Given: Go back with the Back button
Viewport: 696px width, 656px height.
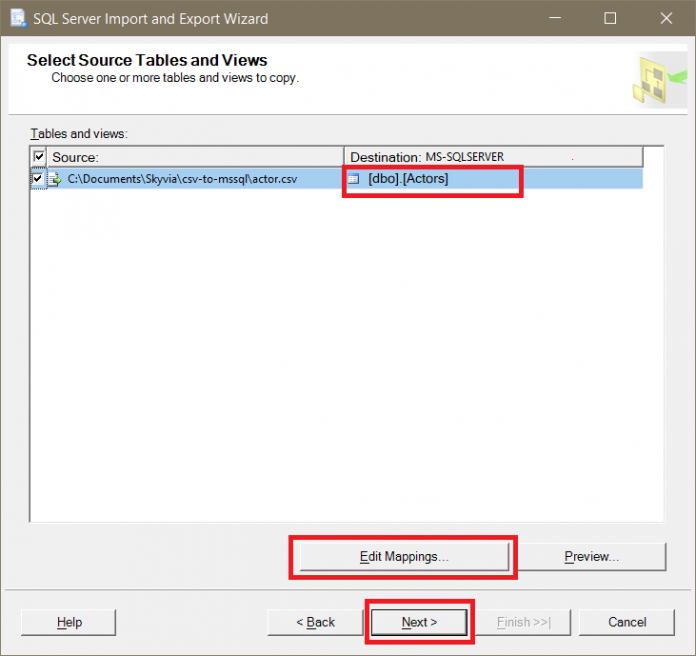Looking at the screenshot, I should (x=315, y=622).
